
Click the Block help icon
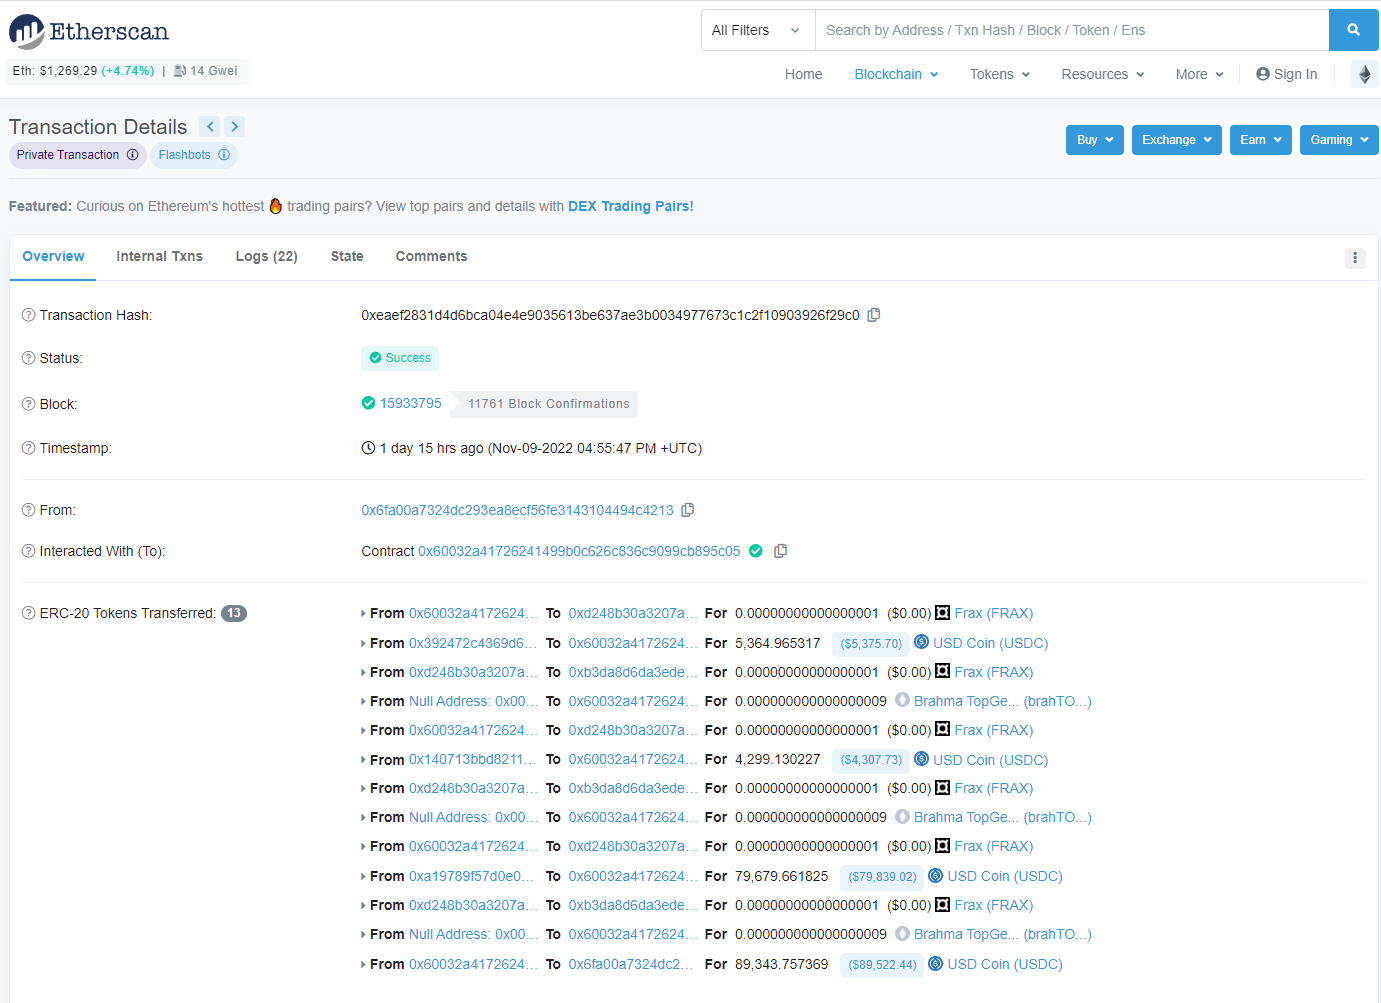click(29, 404)
